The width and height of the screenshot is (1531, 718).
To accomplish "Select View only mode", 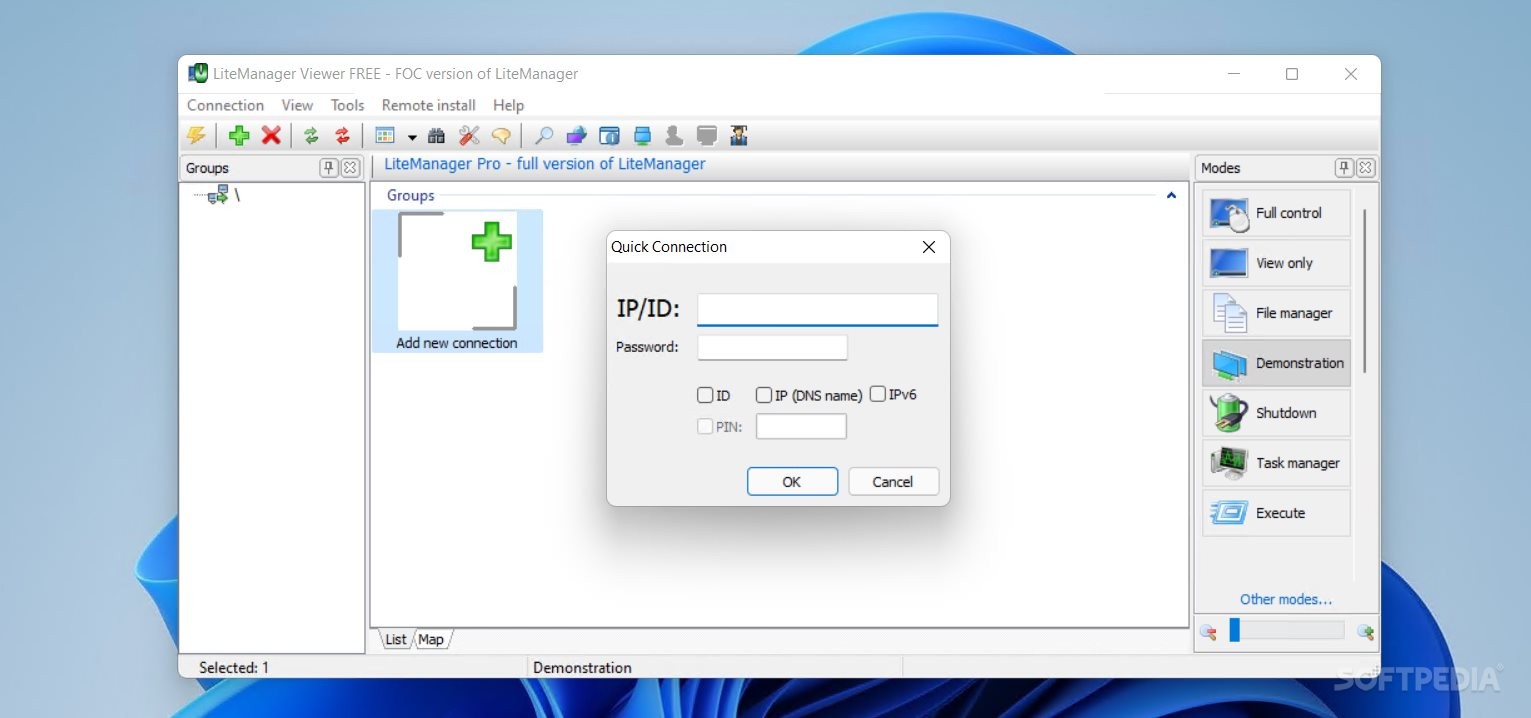I will [1276, 263].
